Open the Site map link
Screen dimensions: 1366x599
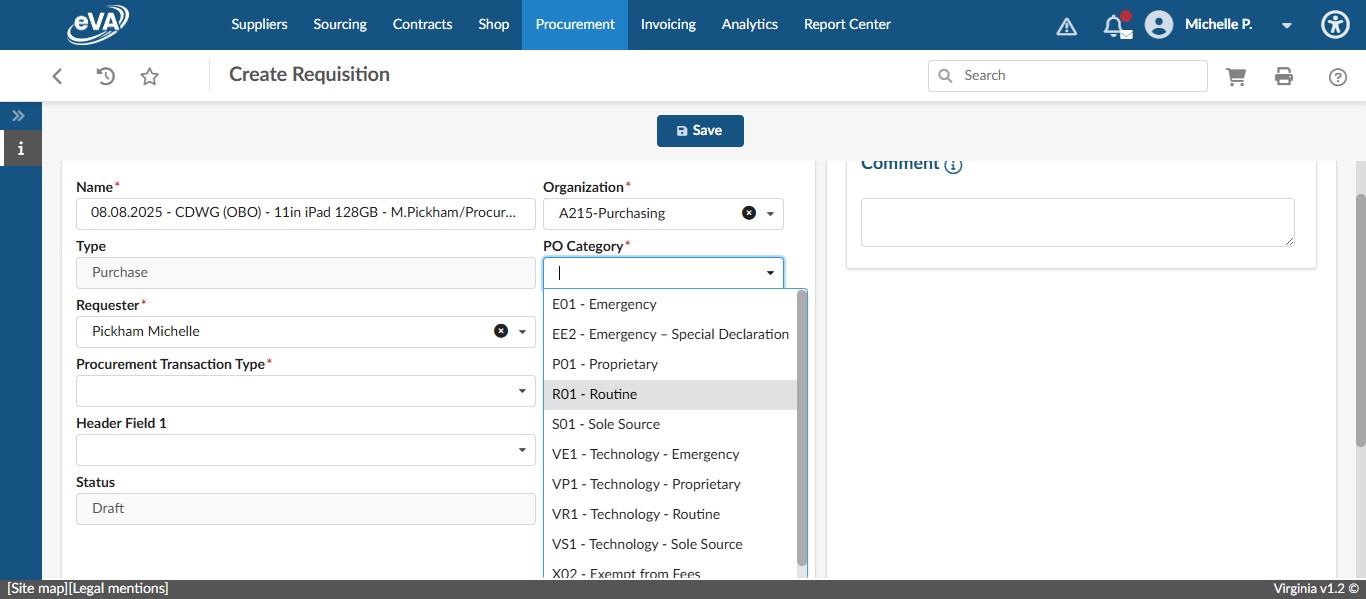coord(37,589)
